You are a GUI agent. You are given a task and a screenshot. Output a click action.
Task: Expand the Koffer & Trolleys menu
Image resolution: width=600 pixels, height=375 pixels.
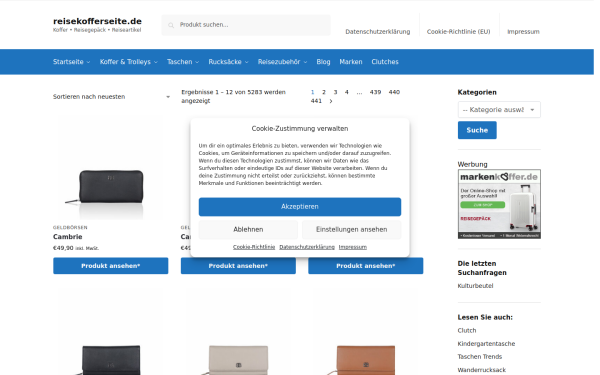click(129, 62)
